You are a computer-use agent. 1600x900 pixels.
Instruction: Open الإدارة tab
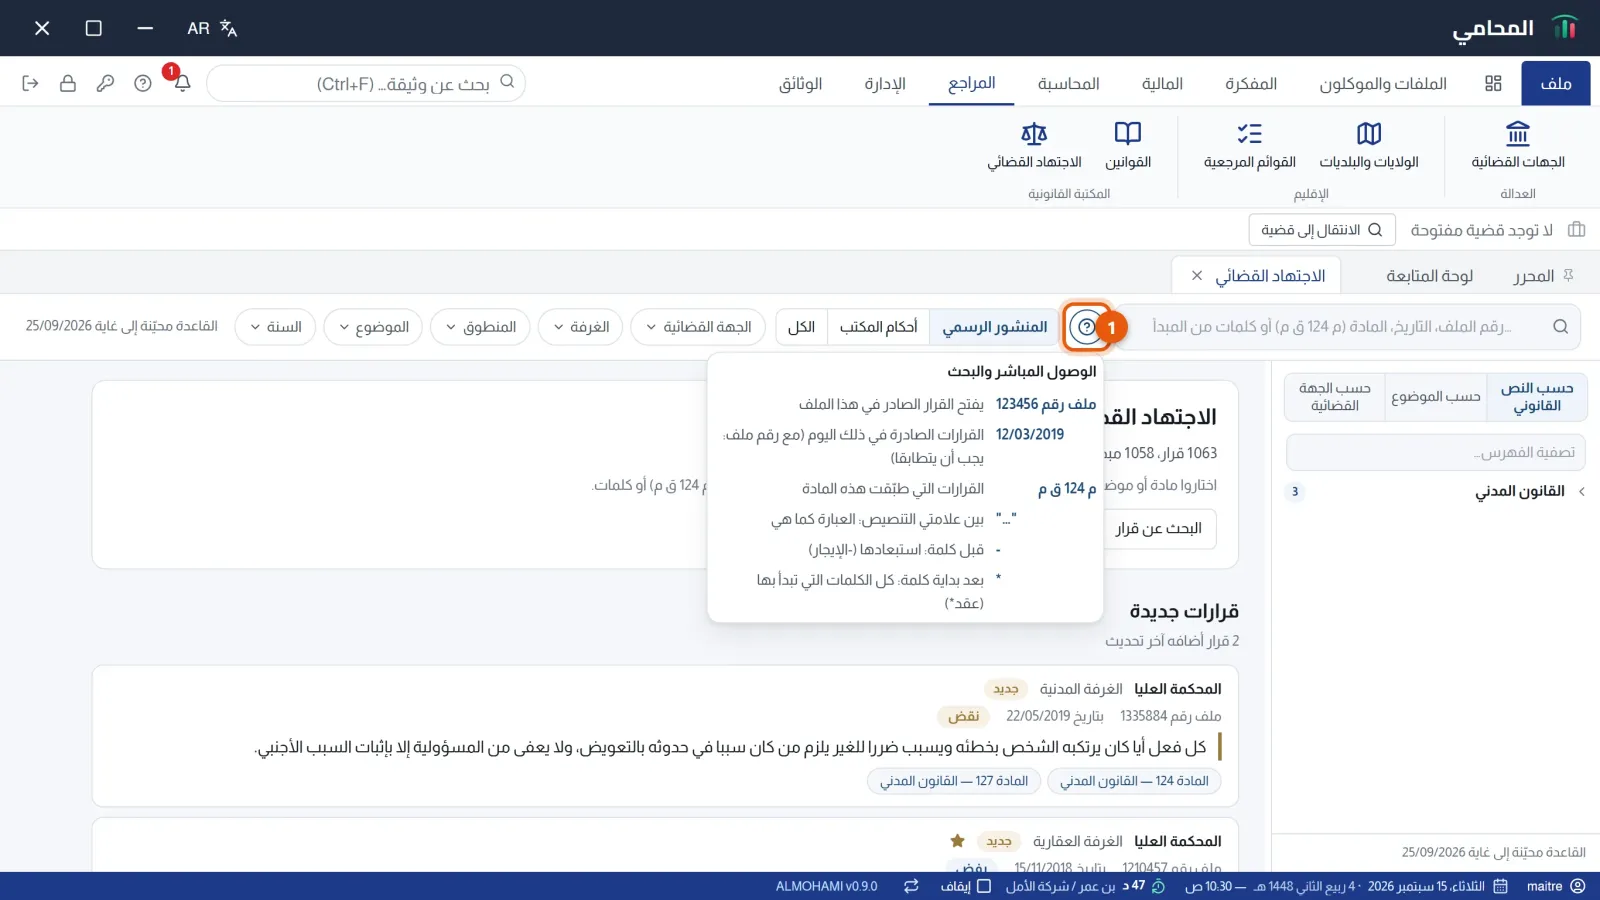(x=885, y=83)
